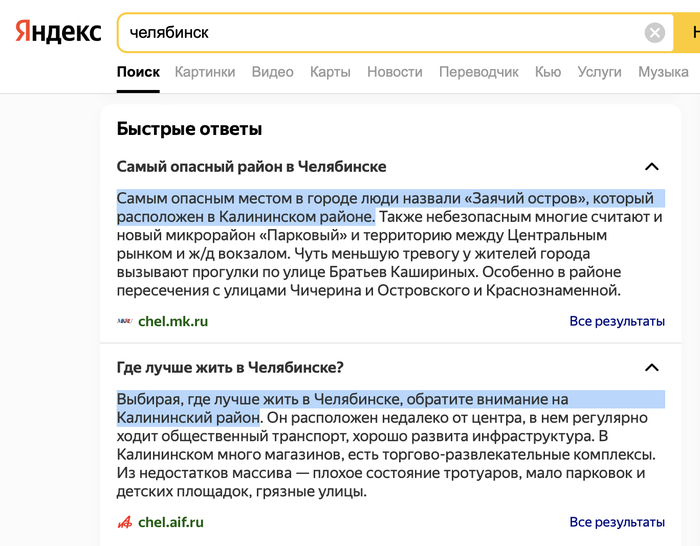Click the search input with "челябинск"
Screen dimensions: 700x546
(x=380, y=33)
